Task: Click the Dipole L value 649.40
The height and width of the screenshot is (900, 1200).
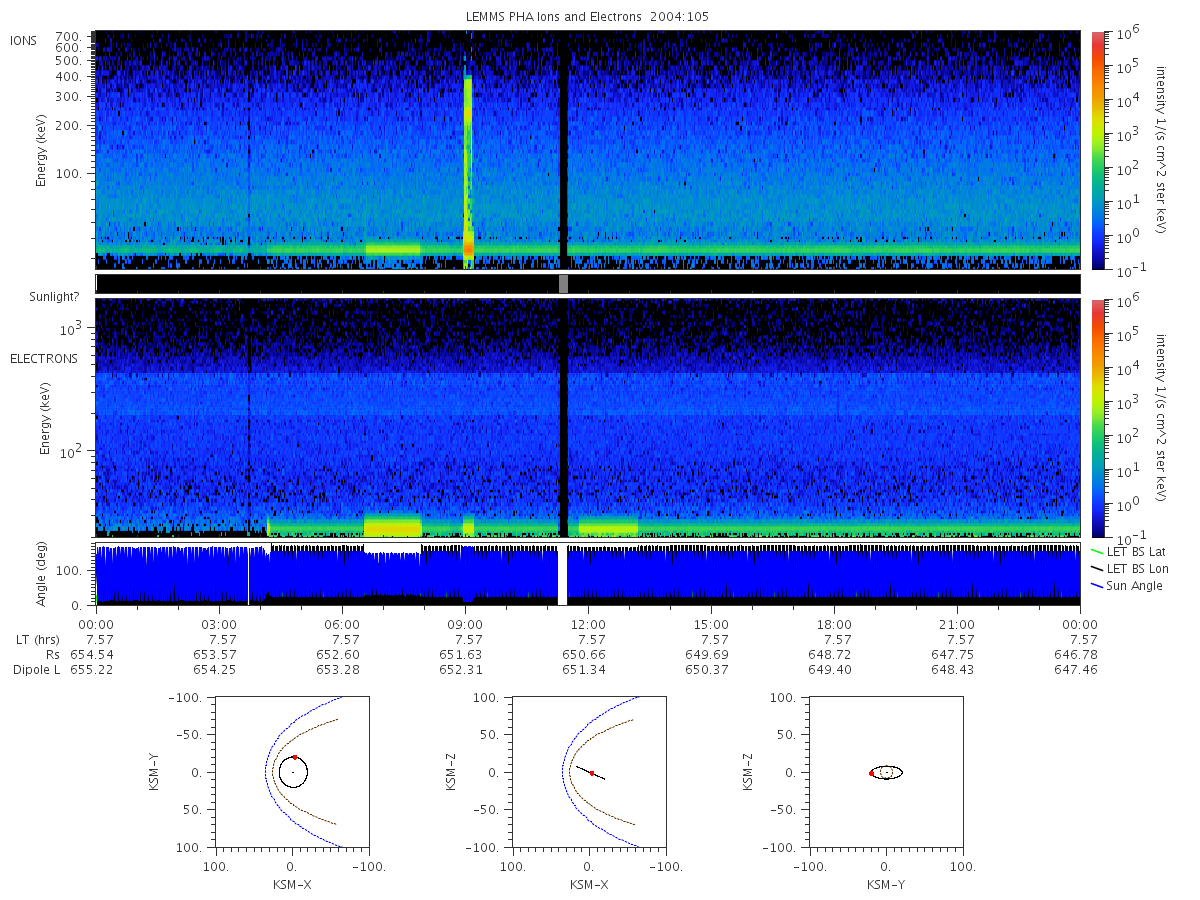Action: 829,669
